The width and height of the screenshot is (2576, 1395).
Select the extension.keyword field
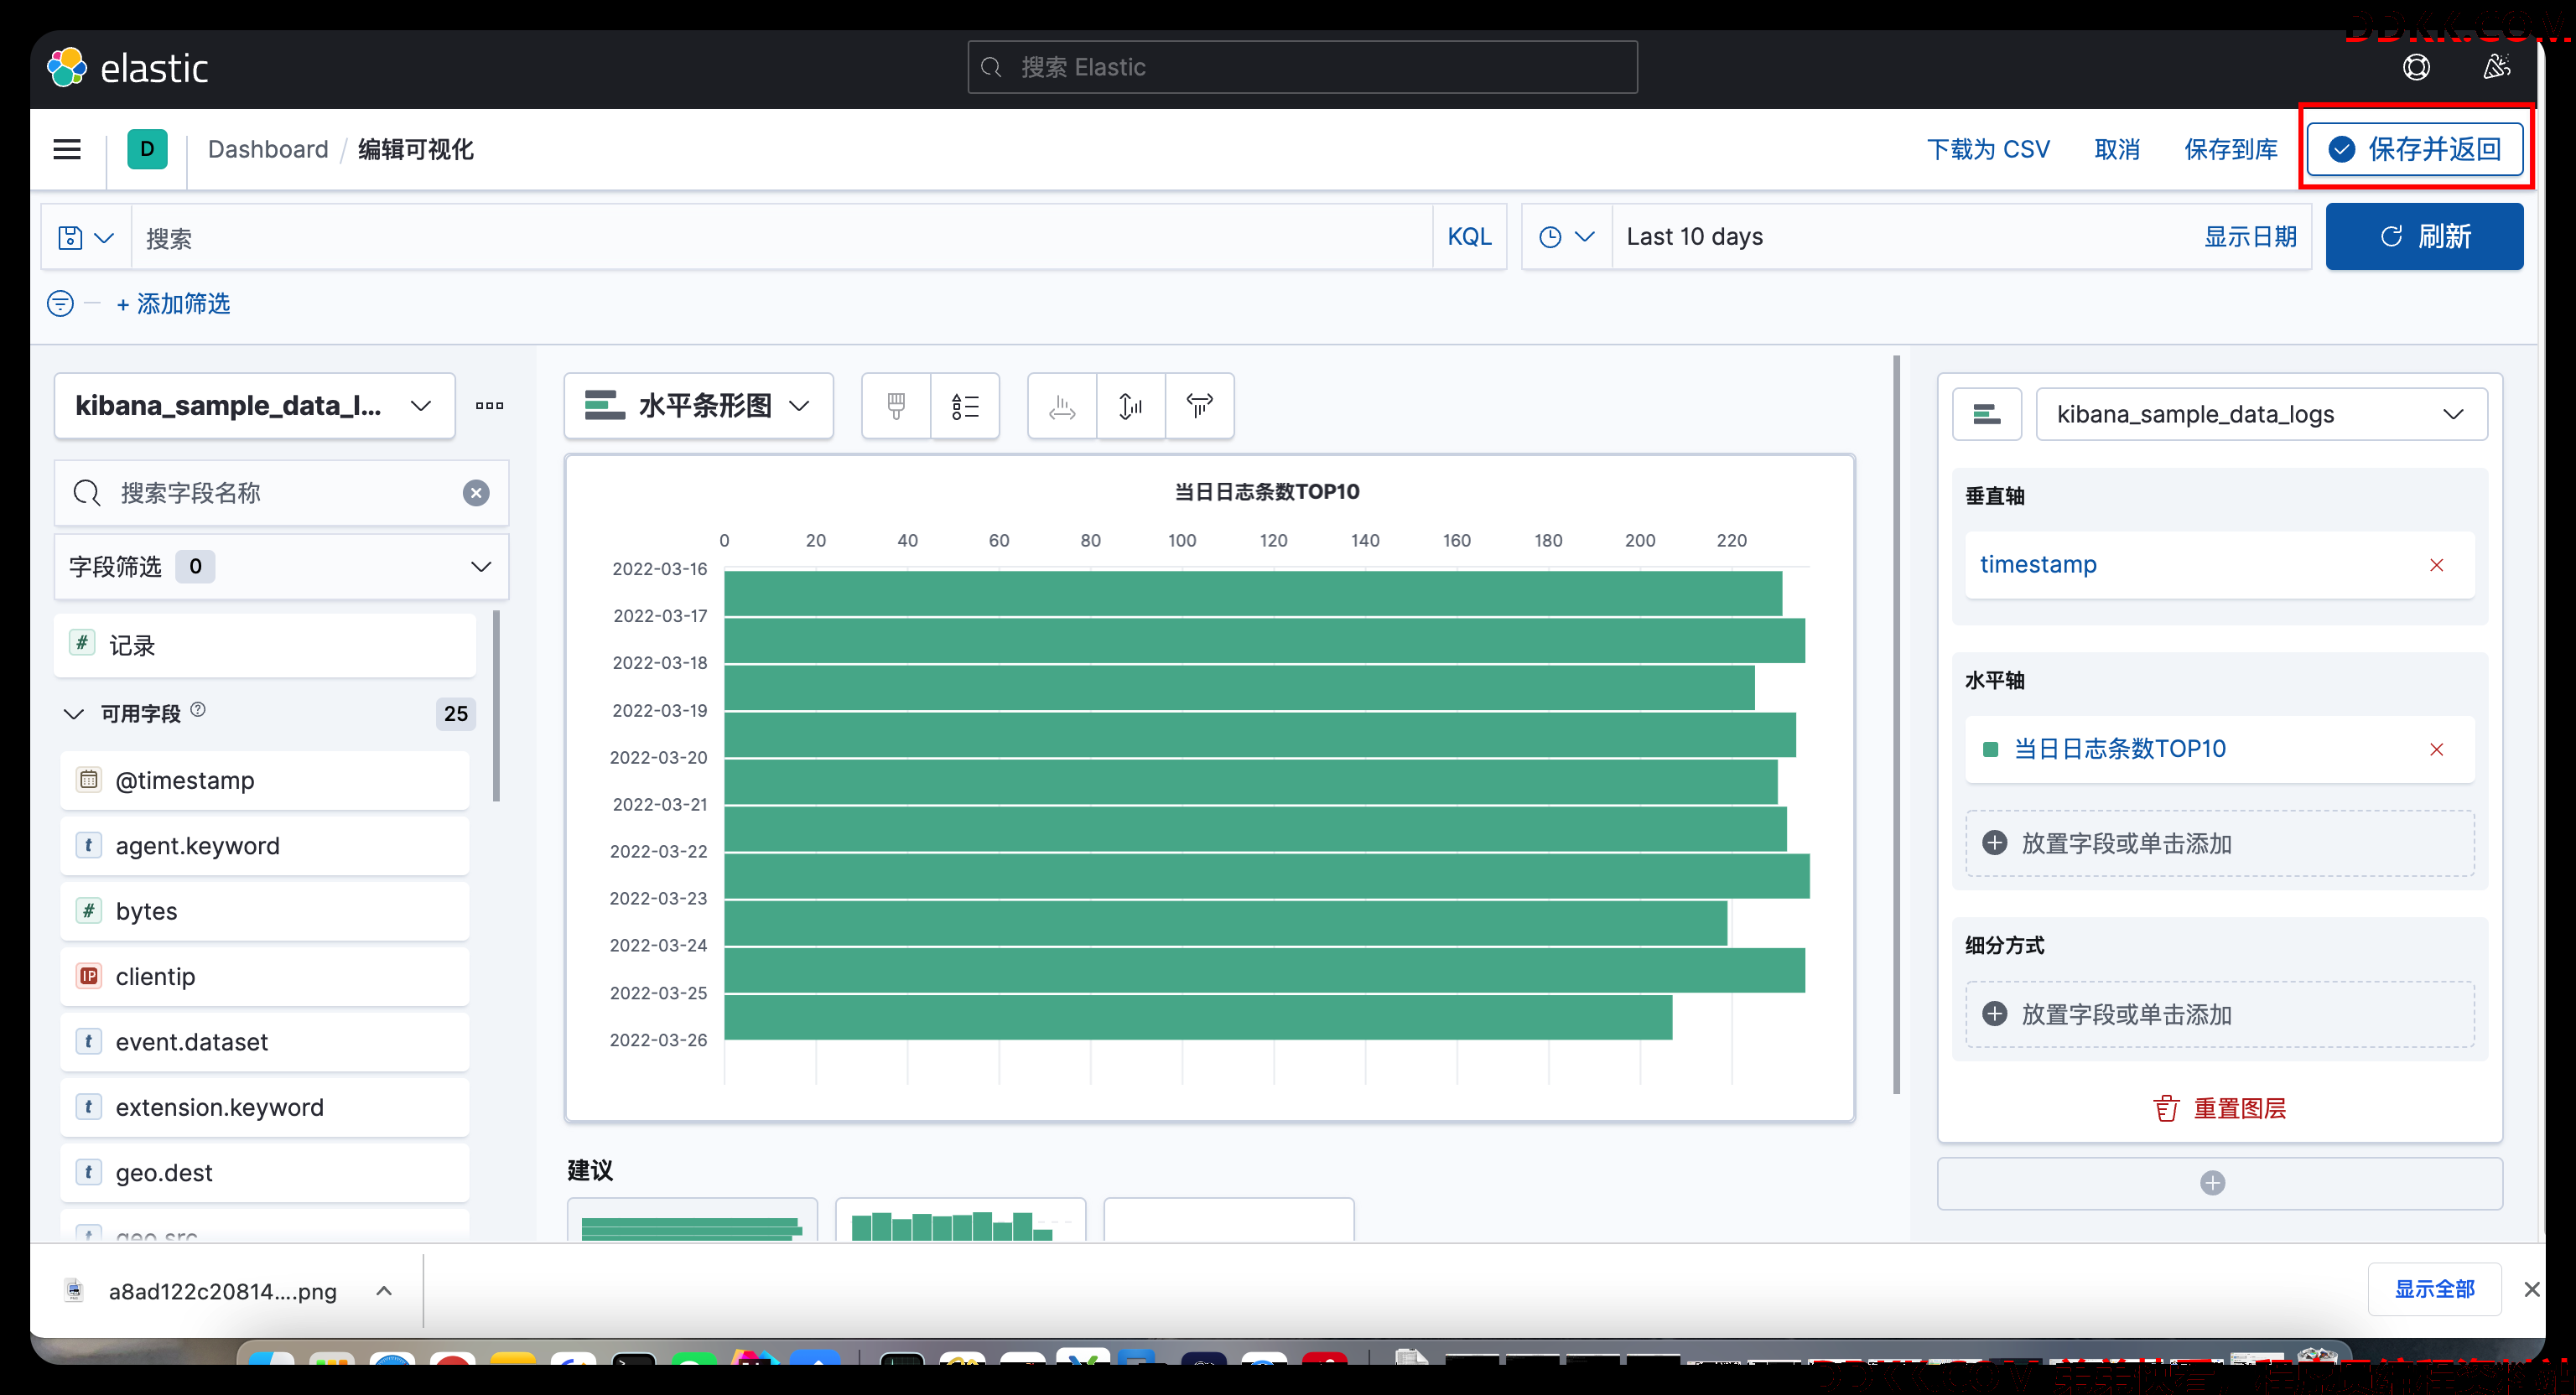264,1107
